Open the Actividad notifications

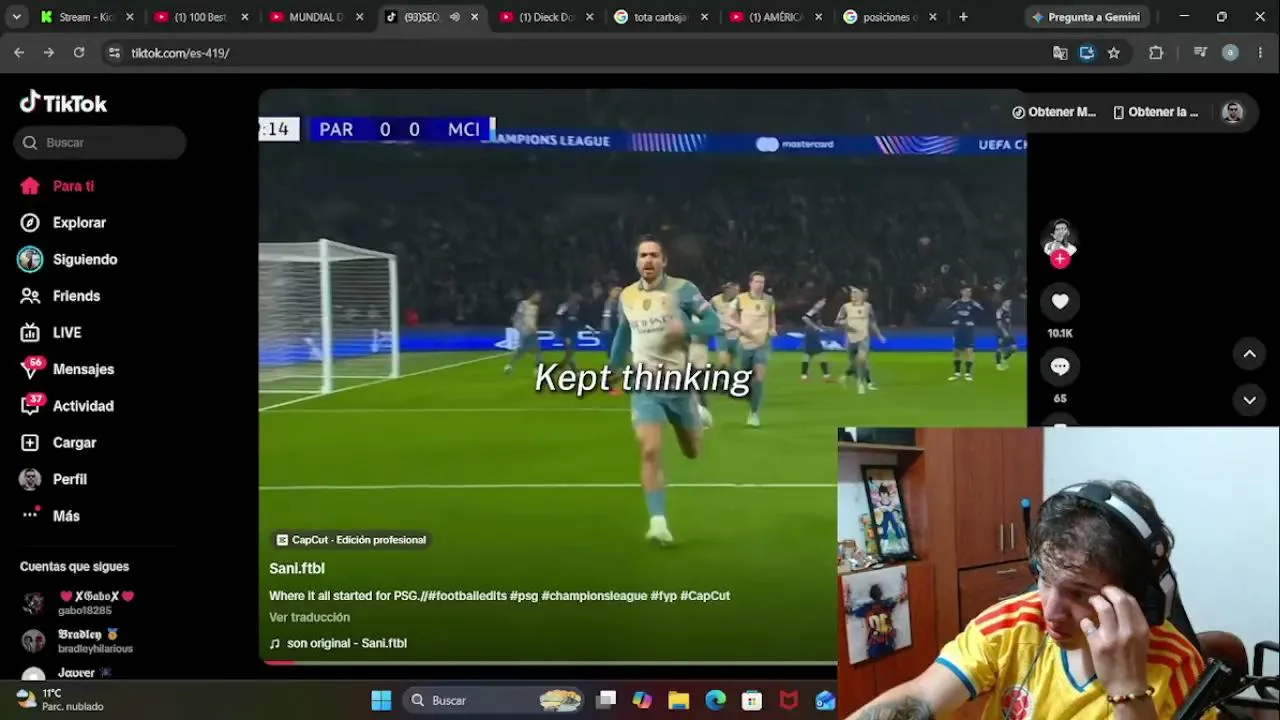point(66,406)
